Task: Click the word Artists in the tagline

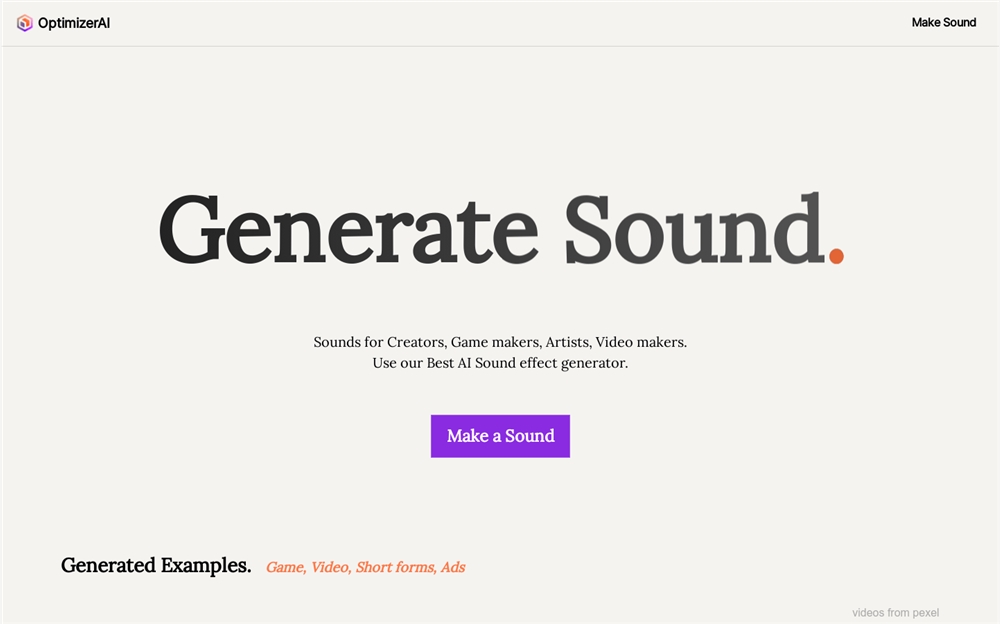Action: coord(568,342)
